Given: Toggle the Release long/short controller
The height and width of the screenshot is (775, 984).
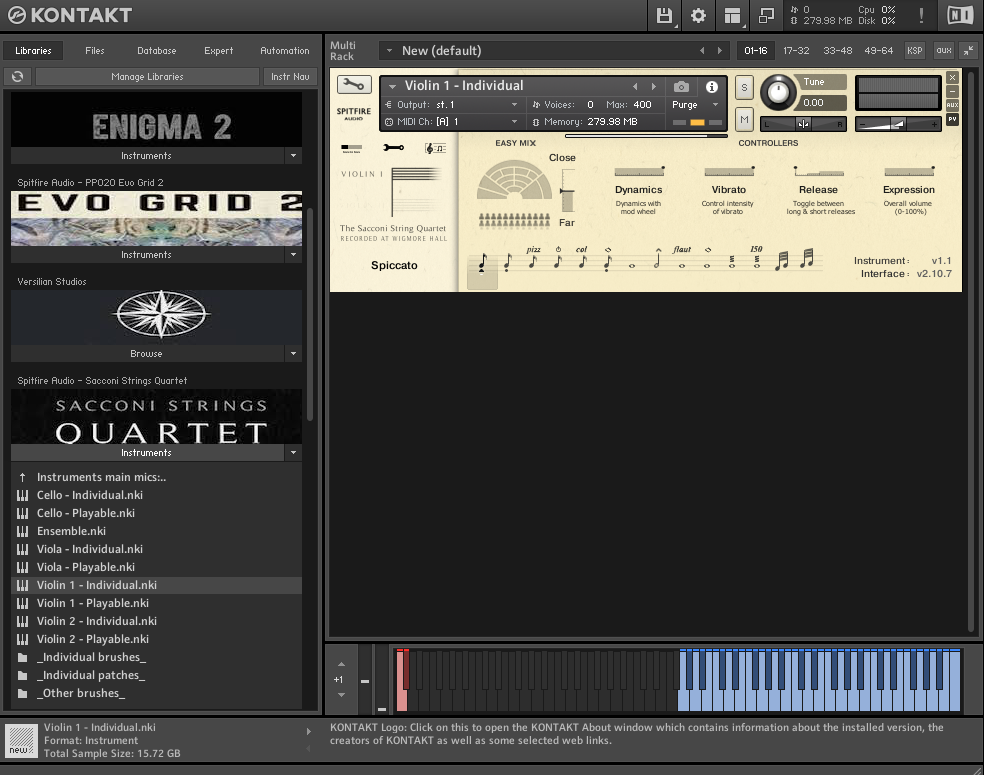Looking at the screenshot, I should [x=818, y=171].
